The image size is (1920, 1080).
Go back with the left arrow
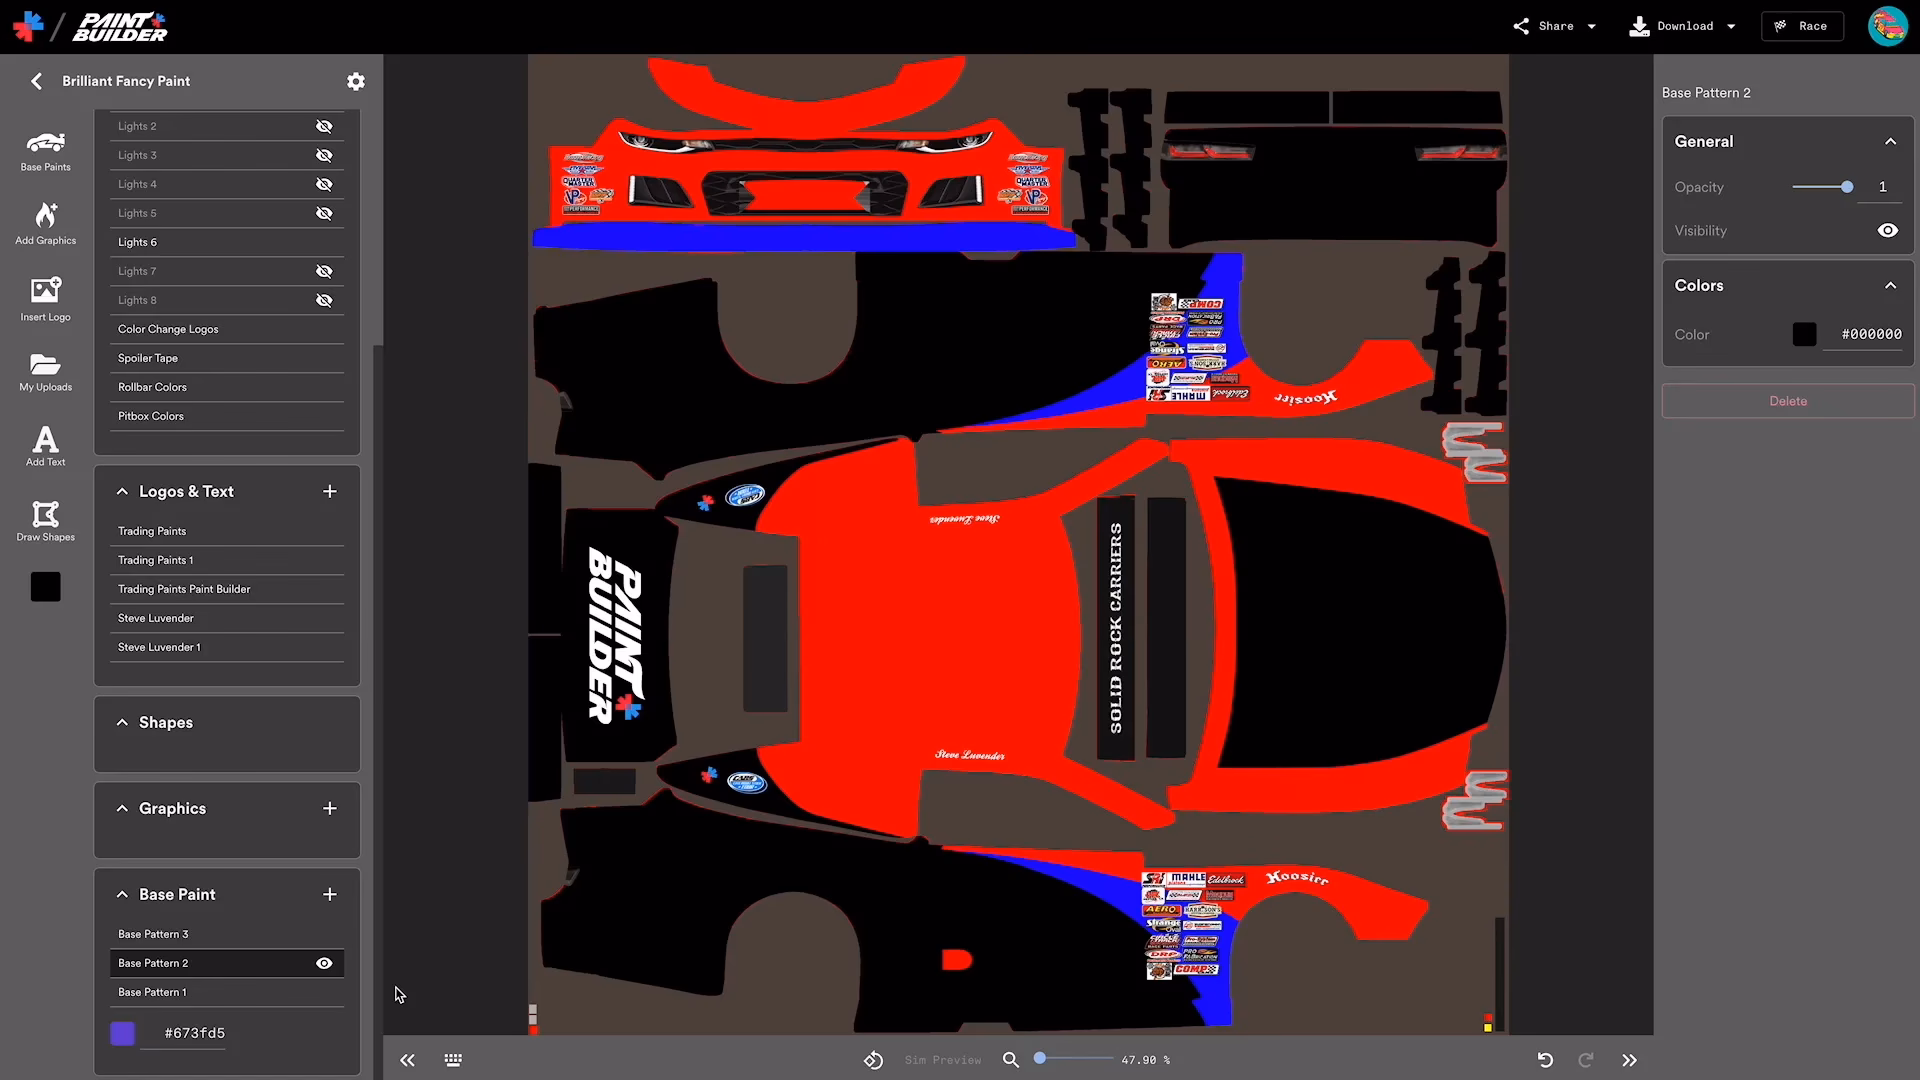36,81
